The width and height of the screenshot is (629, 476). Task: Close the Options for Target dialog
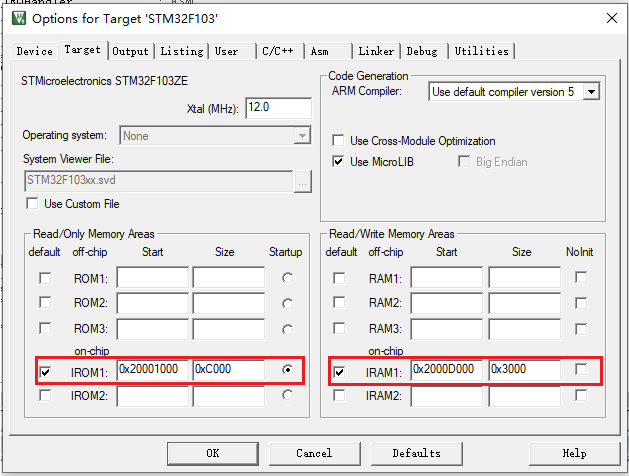(611, 18)
